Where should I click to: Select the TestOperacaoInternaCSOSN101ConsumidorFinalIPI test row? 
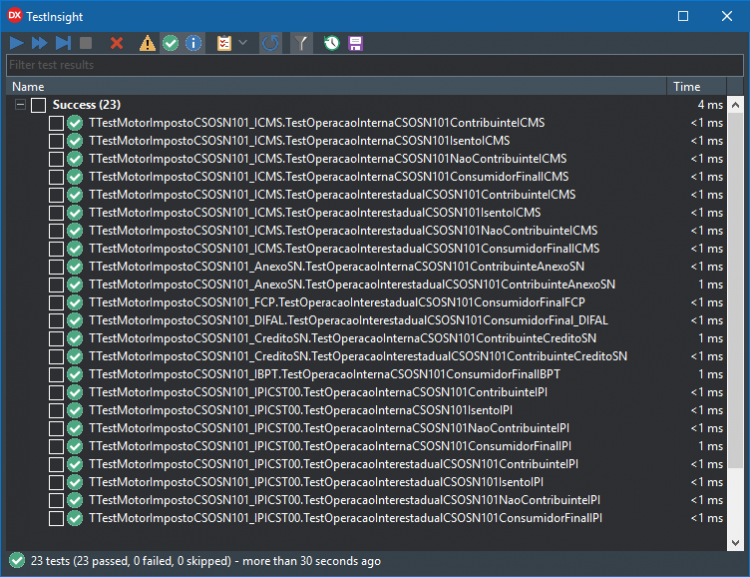(x=367, y=446)
